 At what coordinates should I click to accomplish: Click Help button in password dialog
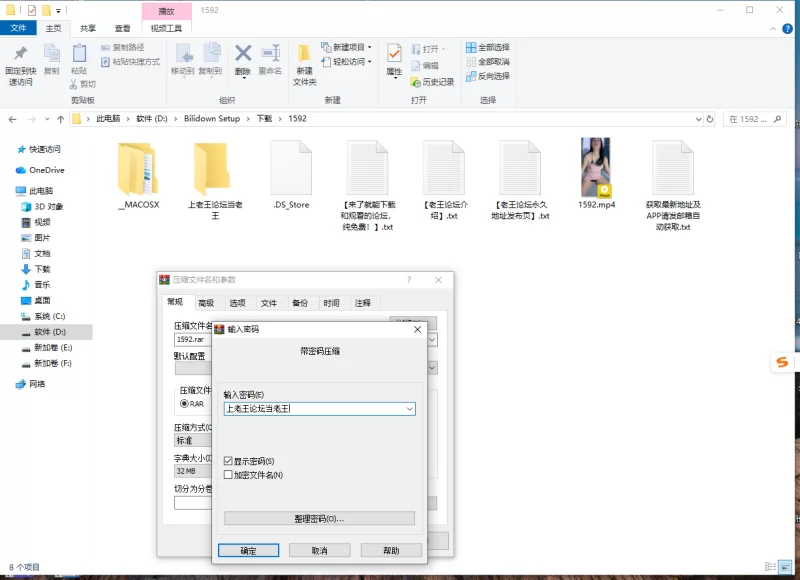[391, 550]
